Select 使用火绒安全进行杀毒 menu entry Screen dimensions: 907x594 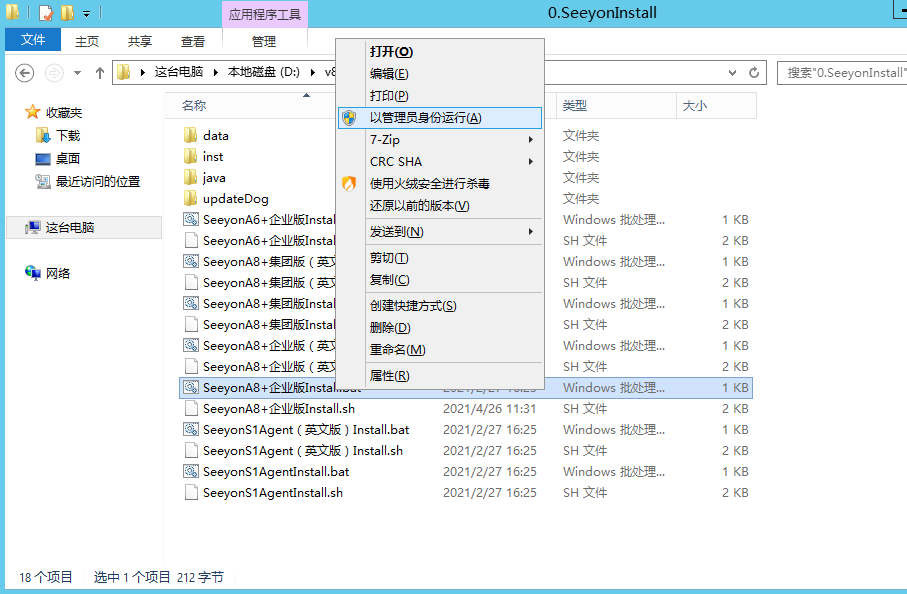tap(440, 183)
